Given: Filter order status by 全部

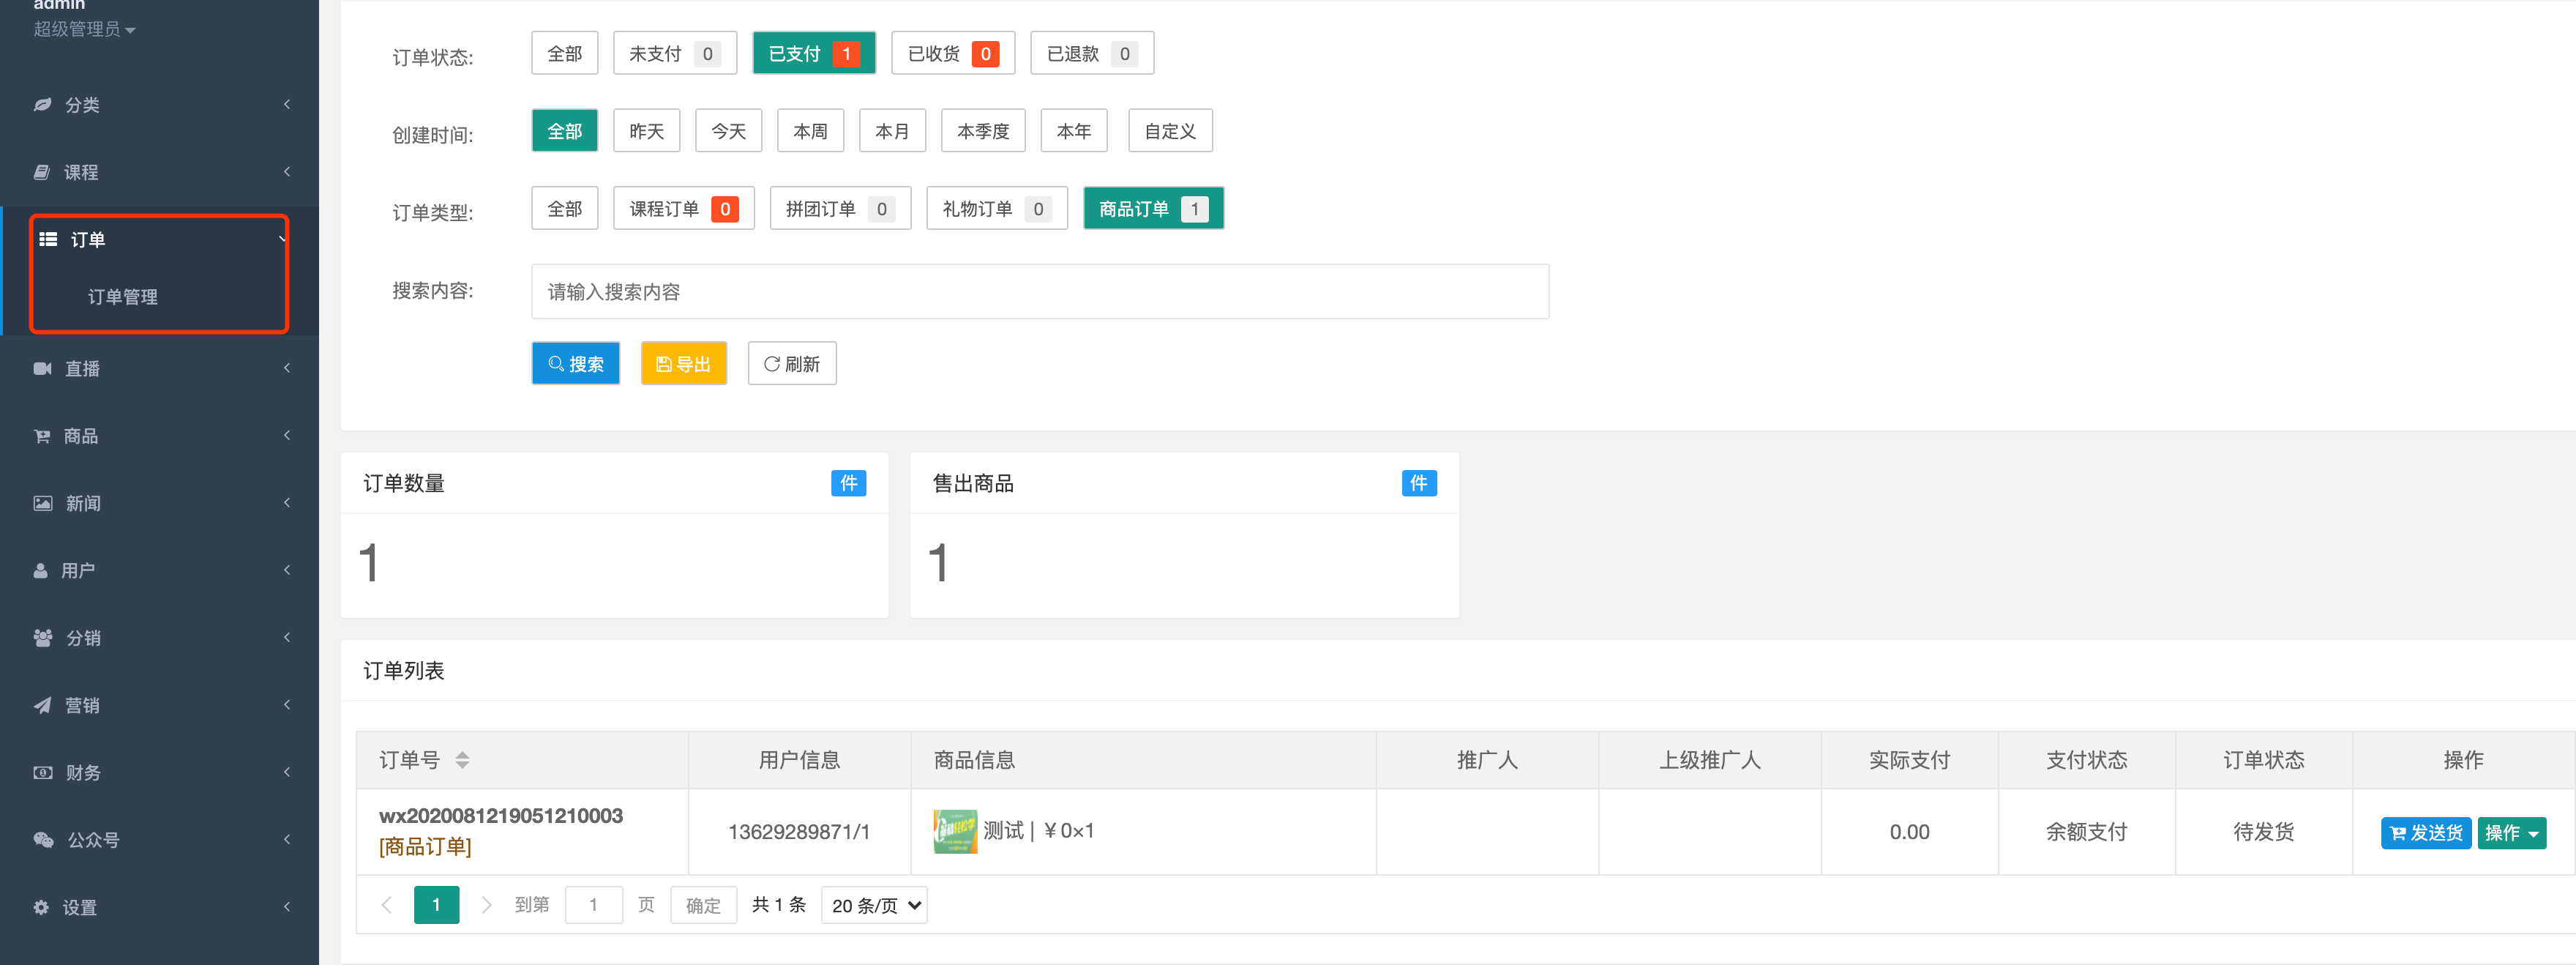Looking at the screenshot, I should (x=565, y=53).
